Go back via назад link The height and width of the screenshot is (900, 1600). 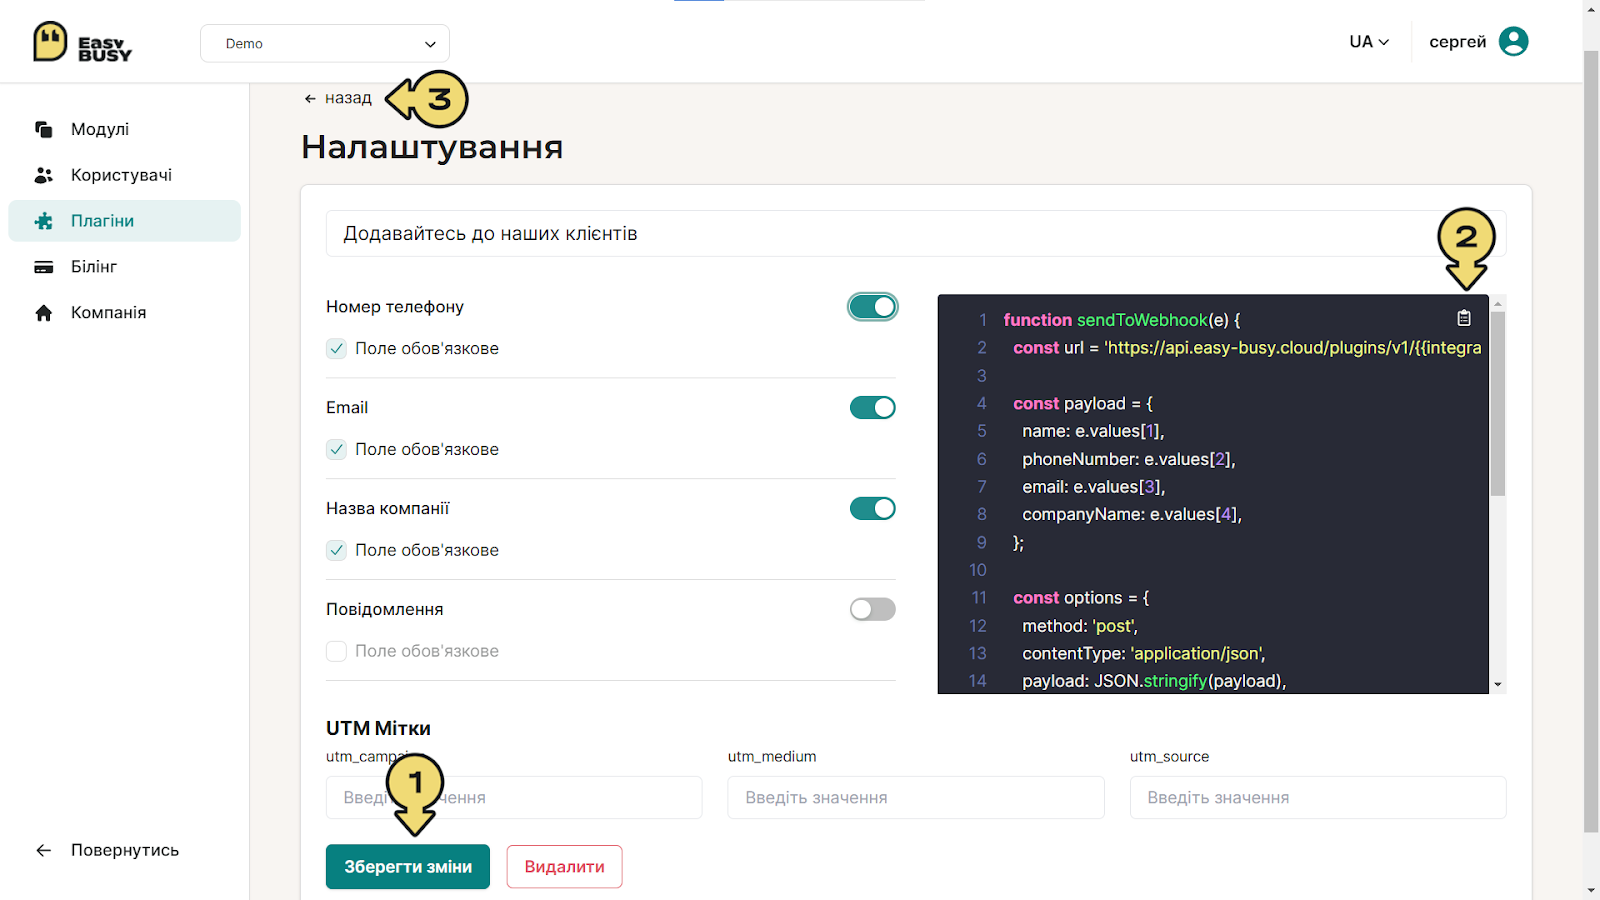(x=338, y=98)
